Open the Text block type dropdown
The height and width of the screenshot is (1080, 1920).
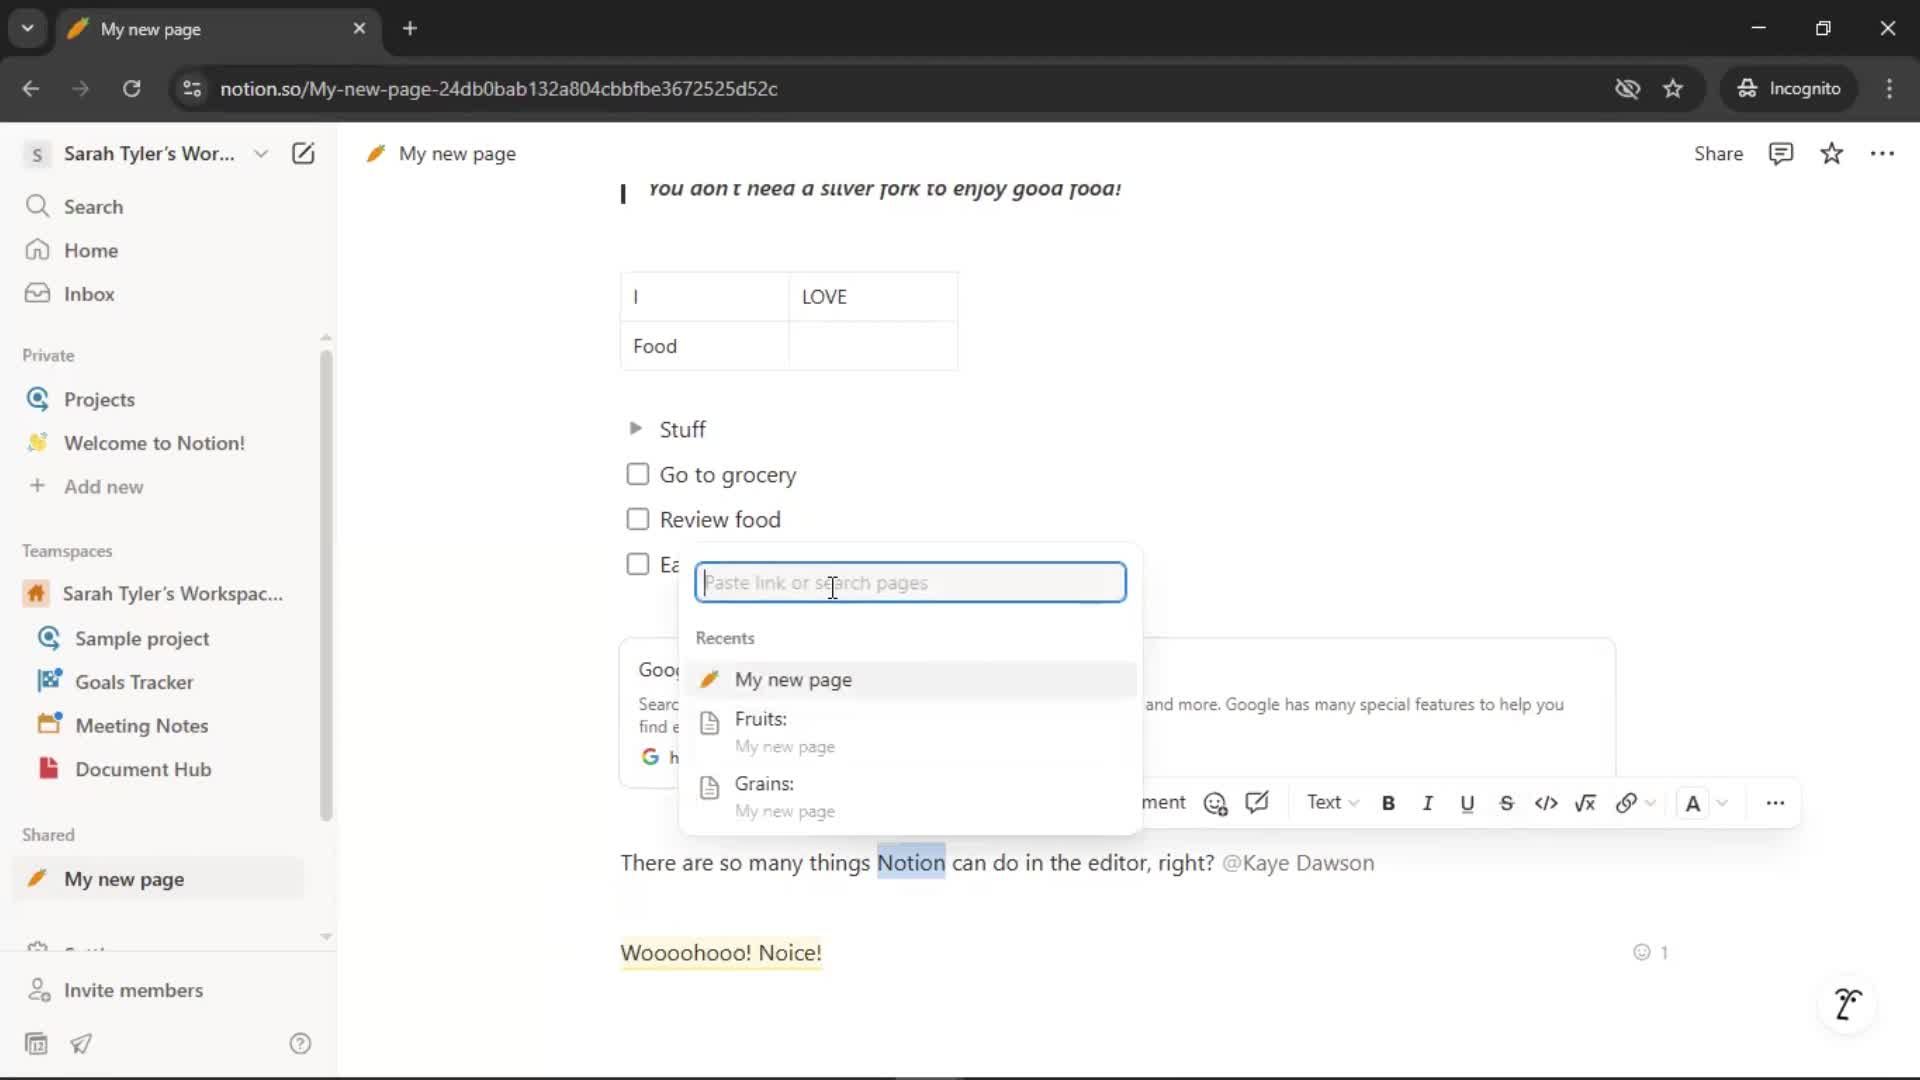coord(1332,803)
